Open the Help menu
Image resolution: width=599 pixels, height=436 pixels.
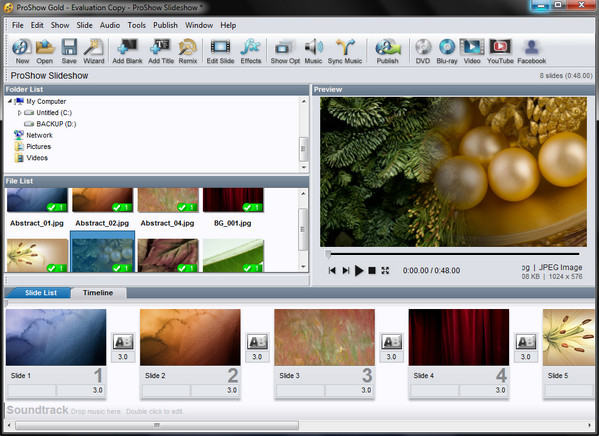(x=228, y=25)
